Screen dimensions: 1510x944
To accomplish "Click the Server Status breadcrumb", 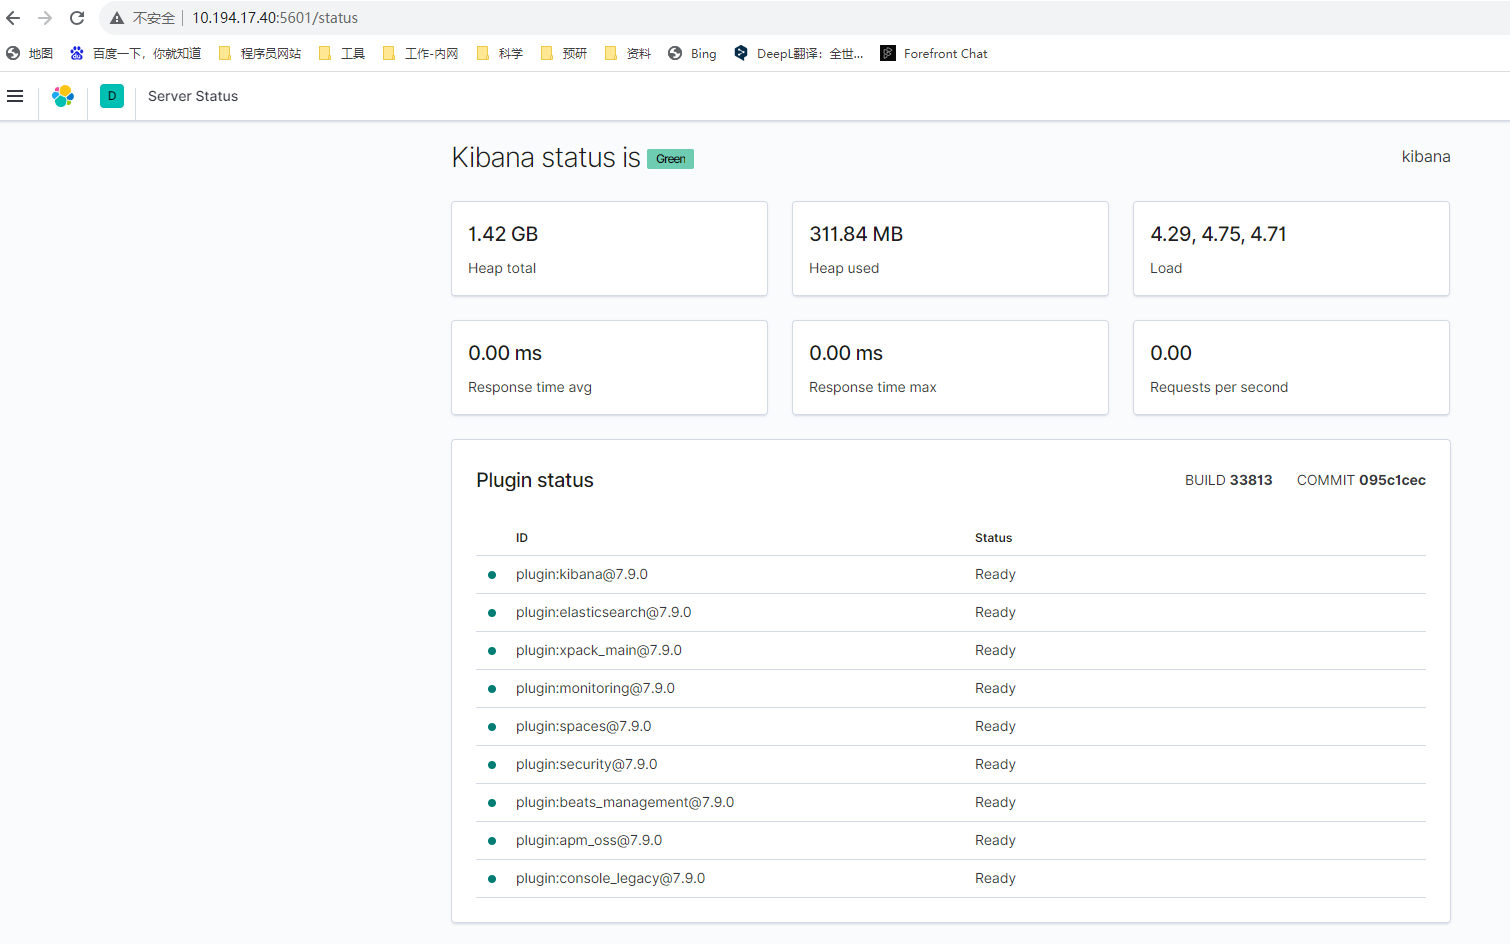I will (x=193, y=96).
